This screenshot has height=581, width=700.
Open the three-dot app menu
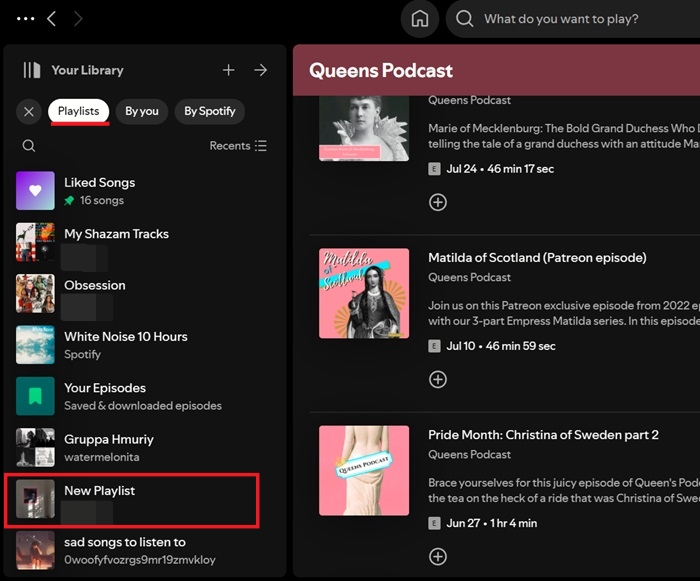coord(25,19)
